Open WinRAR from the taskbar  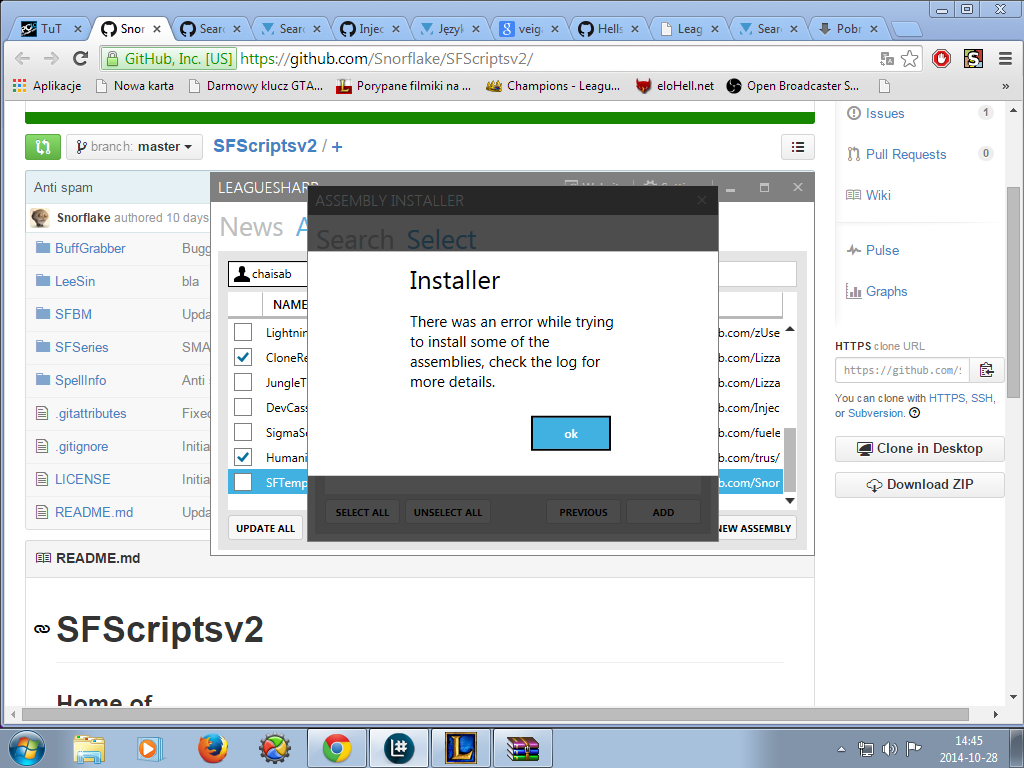coord(522,748)
